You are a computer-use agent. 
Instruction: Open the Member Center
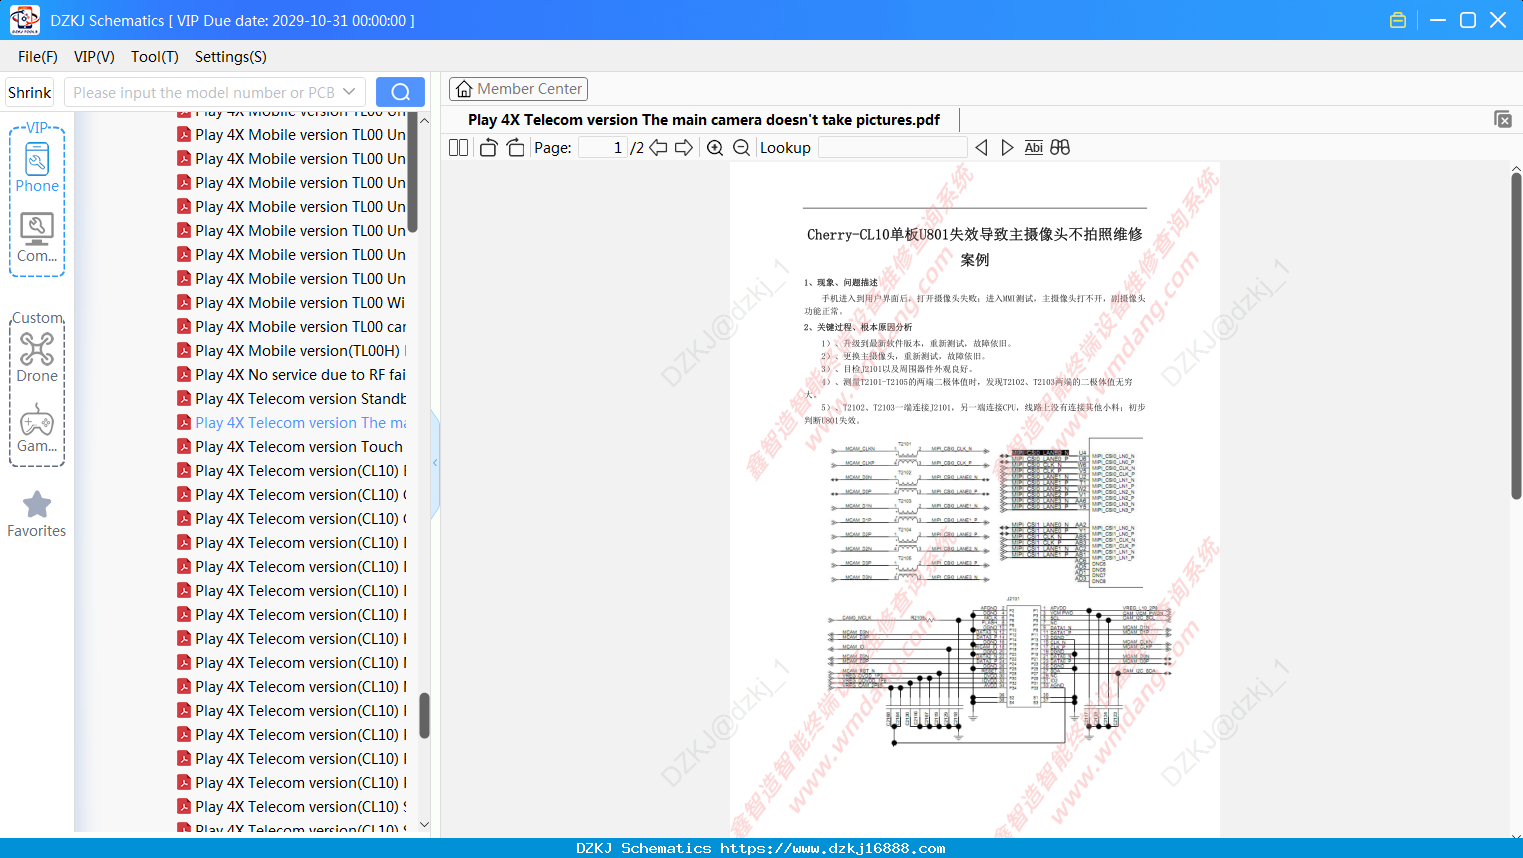pyautogui.click(x=518, y=89)
